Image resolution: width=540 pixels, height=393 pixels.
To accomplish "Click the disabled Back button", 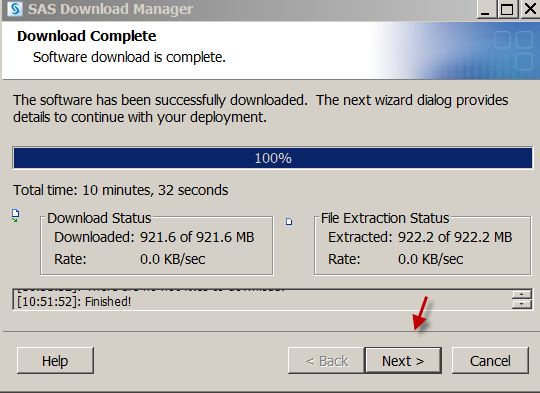I will click(x=326, y=361).
